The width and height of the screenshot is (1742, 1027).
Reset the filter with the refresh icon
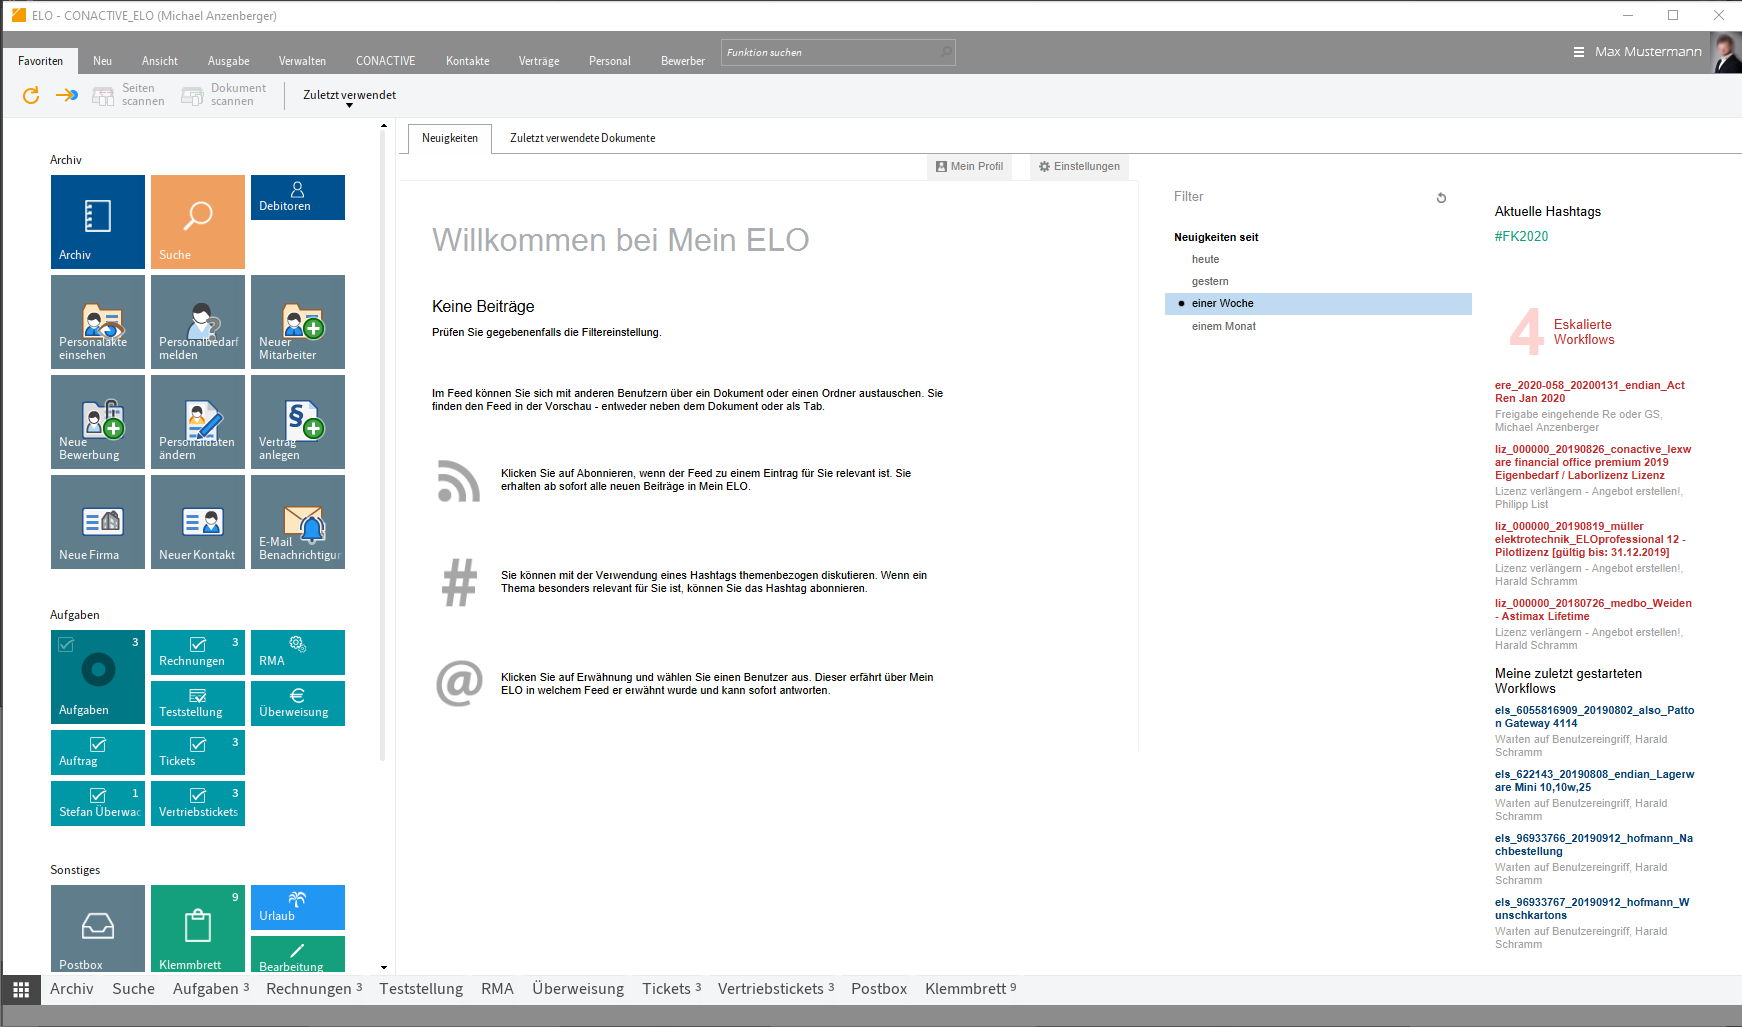click(1441, 198)
